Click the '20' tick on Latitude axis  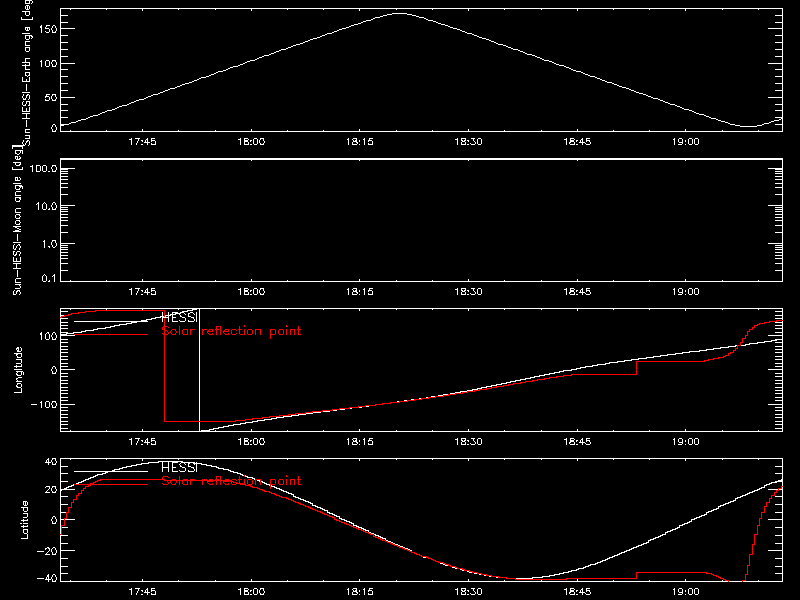pos(51,489)
